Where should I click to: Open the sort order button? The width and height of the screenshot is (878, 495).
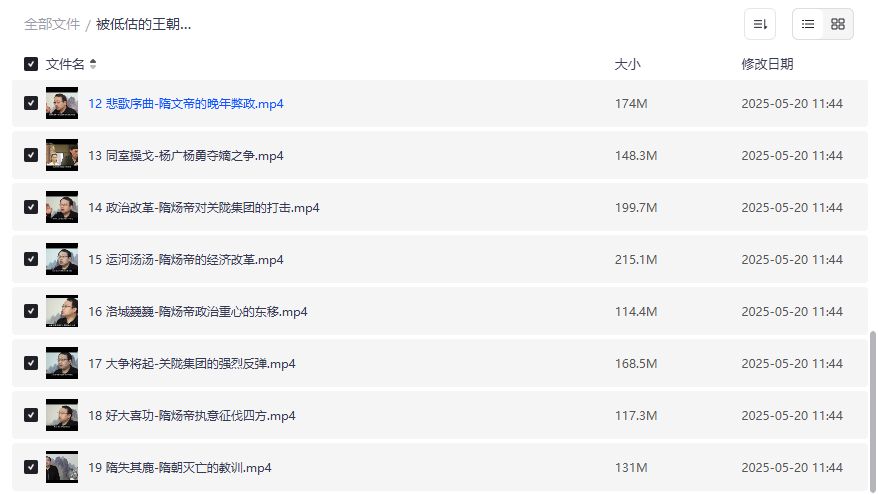point(760,24)
